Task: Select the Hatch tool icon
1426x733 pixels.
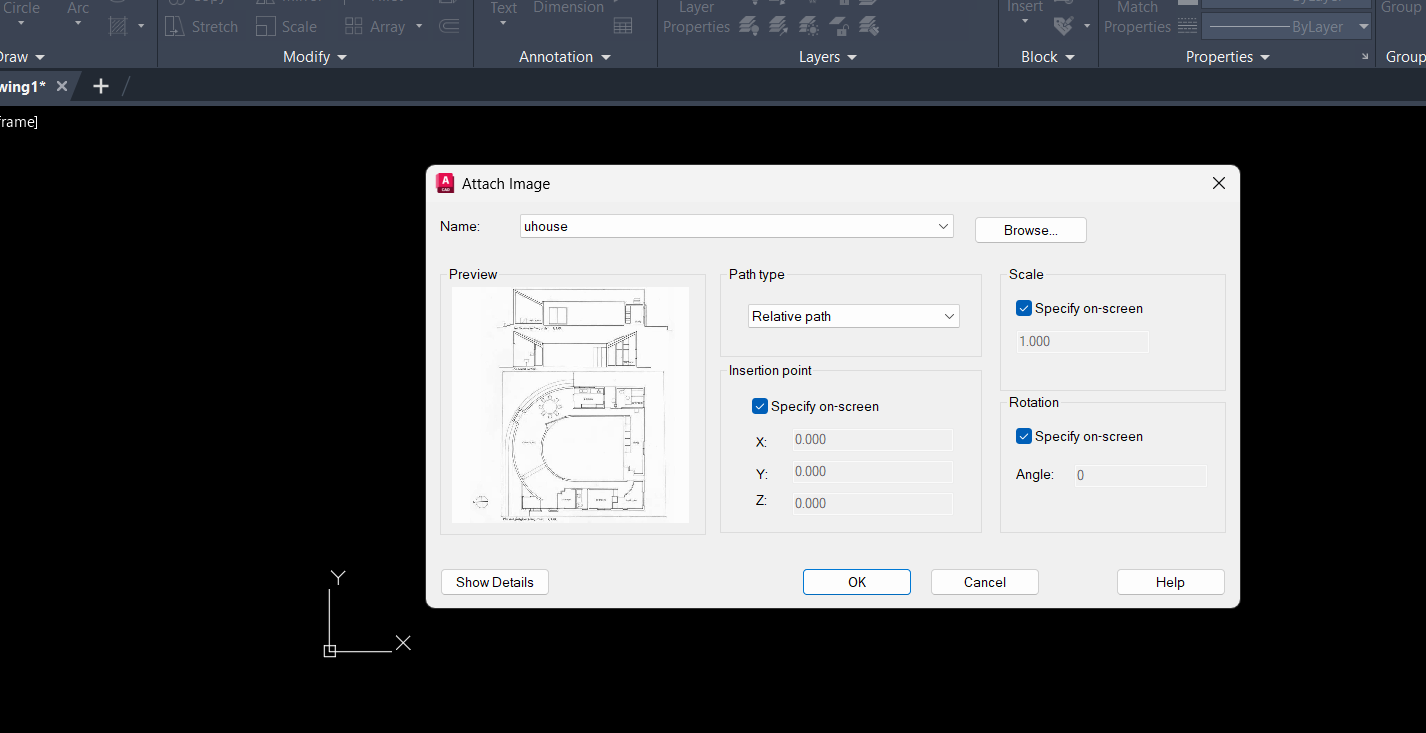Action: coord(118,26)
